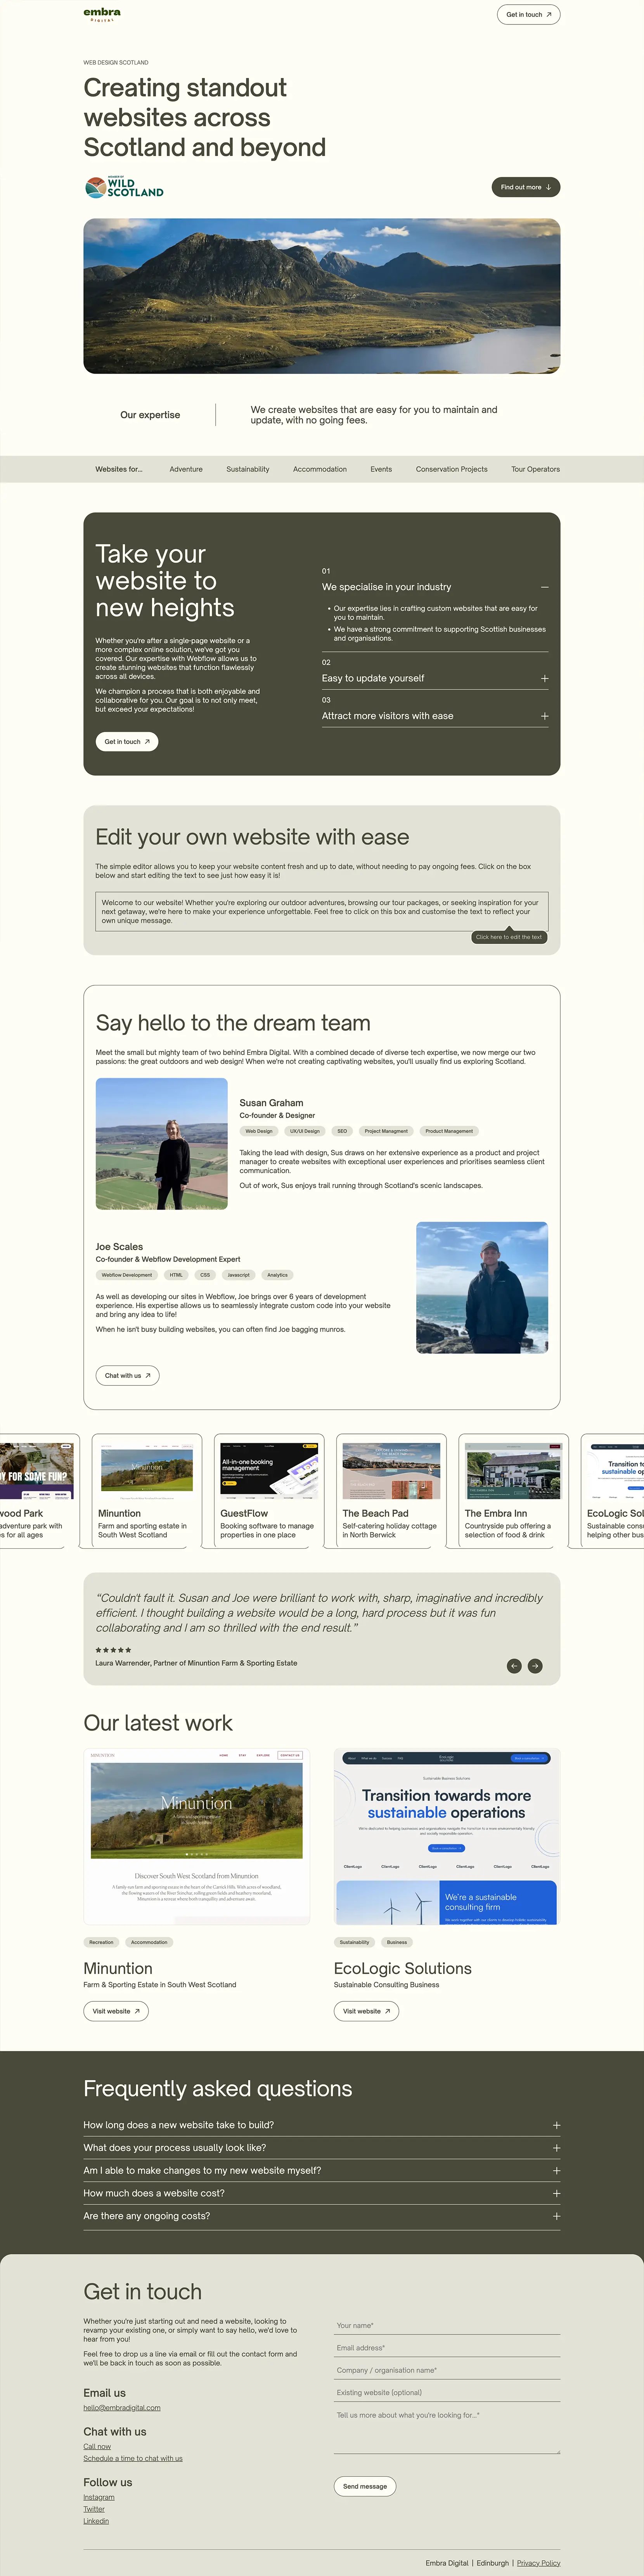
Task: Visit the EcoLogic Solutions website
Action: point(366,2011)
